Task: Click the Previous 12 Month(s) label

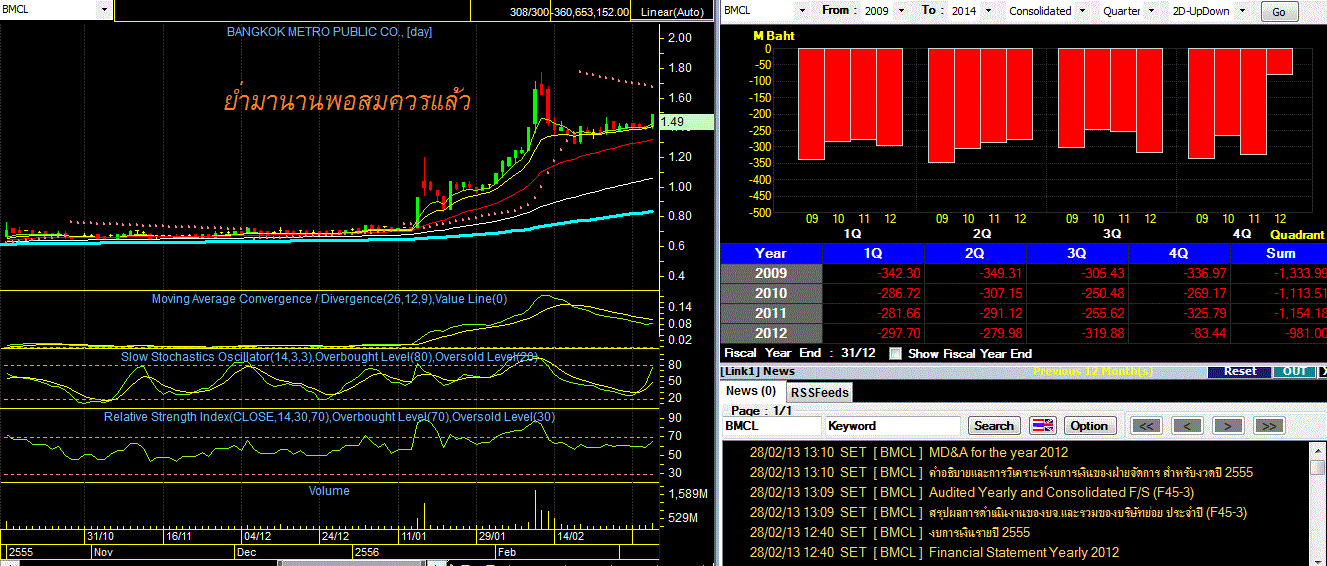Action: coord(1092,371)
